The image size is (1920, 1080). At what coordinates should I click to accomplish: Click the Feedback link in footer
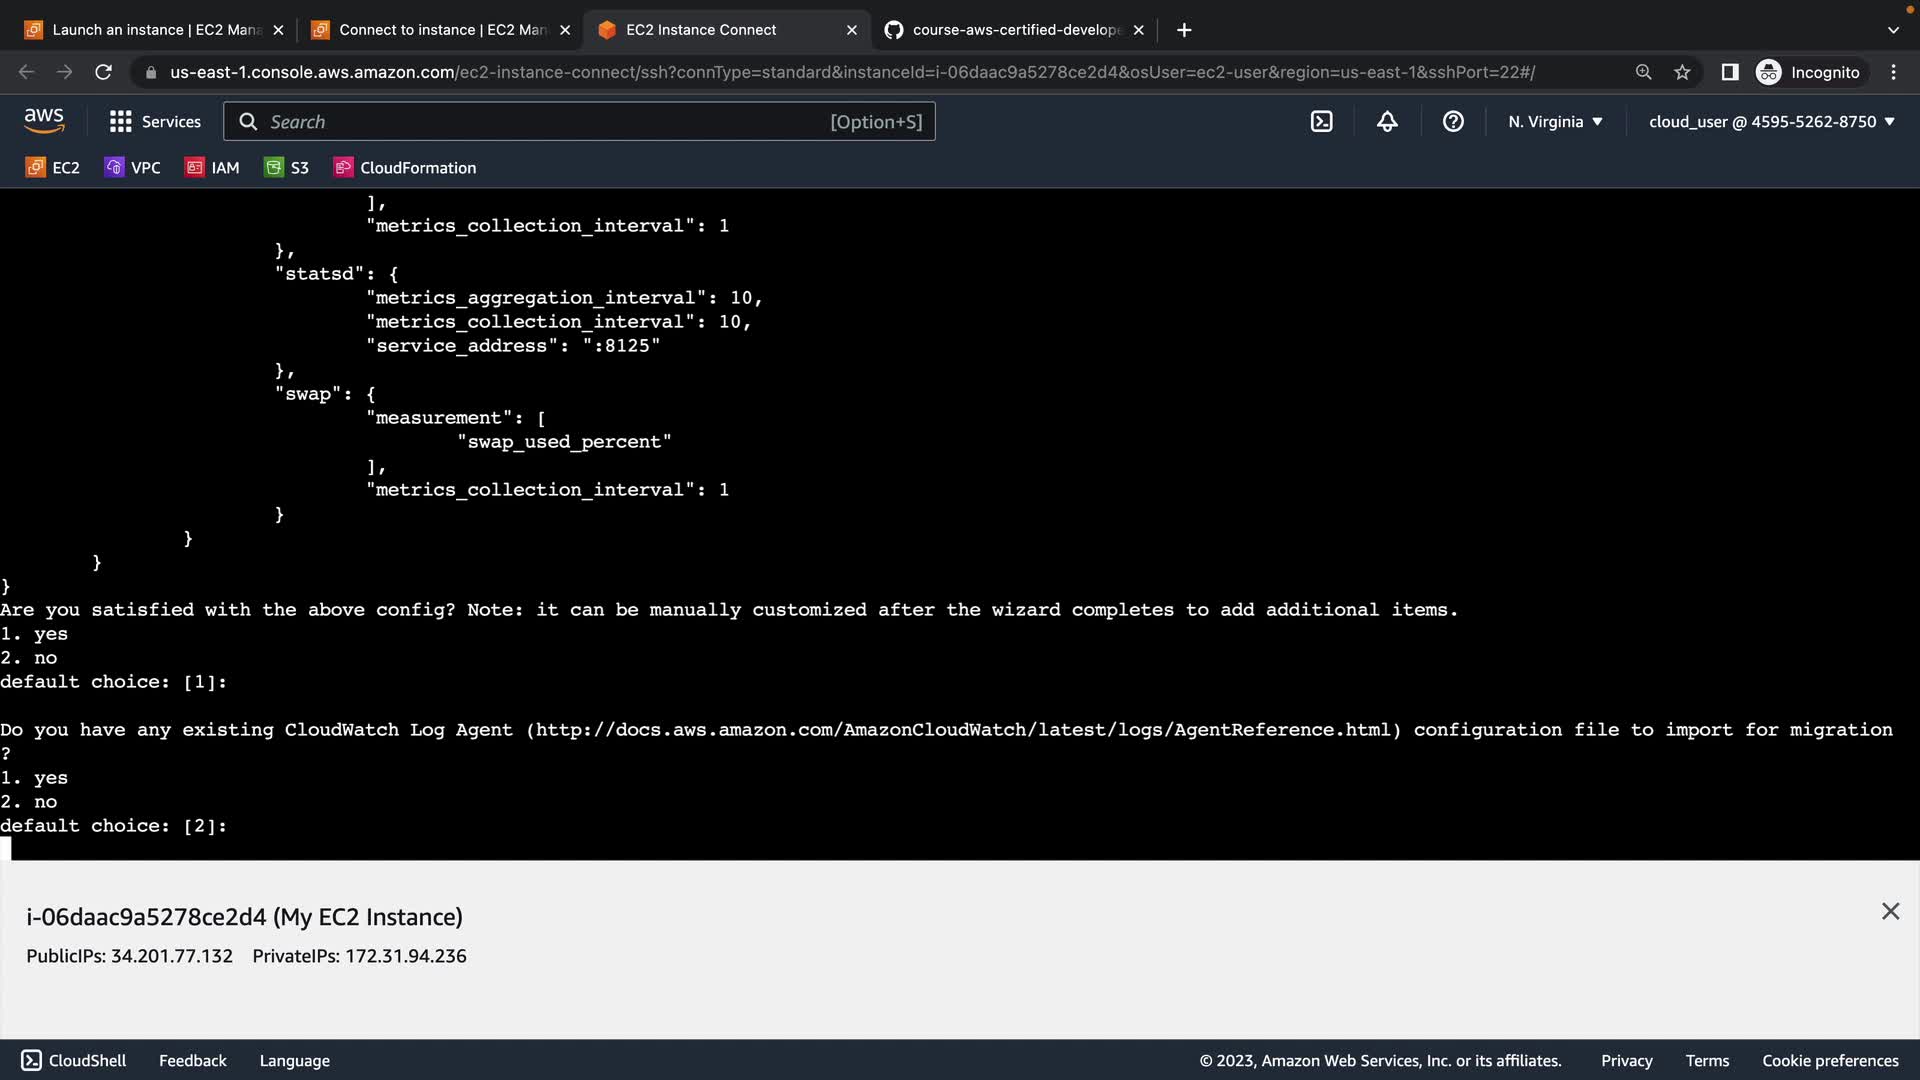192,1061
